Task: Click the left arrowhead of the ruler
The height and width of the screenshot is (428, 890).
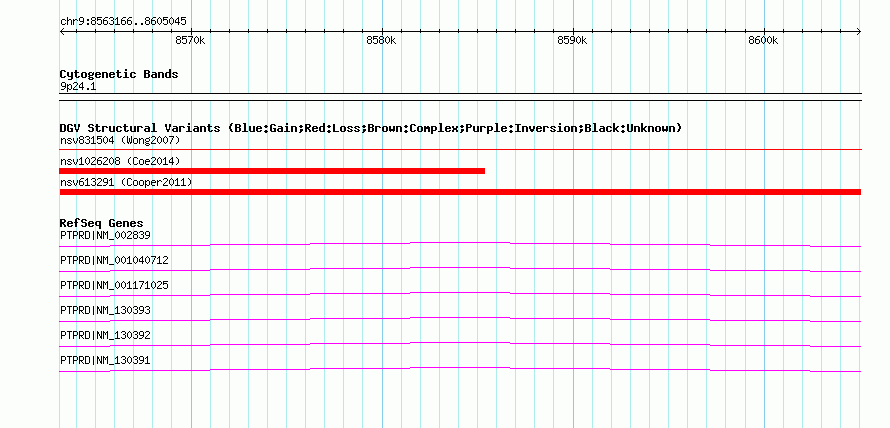Action: (62, 32)
